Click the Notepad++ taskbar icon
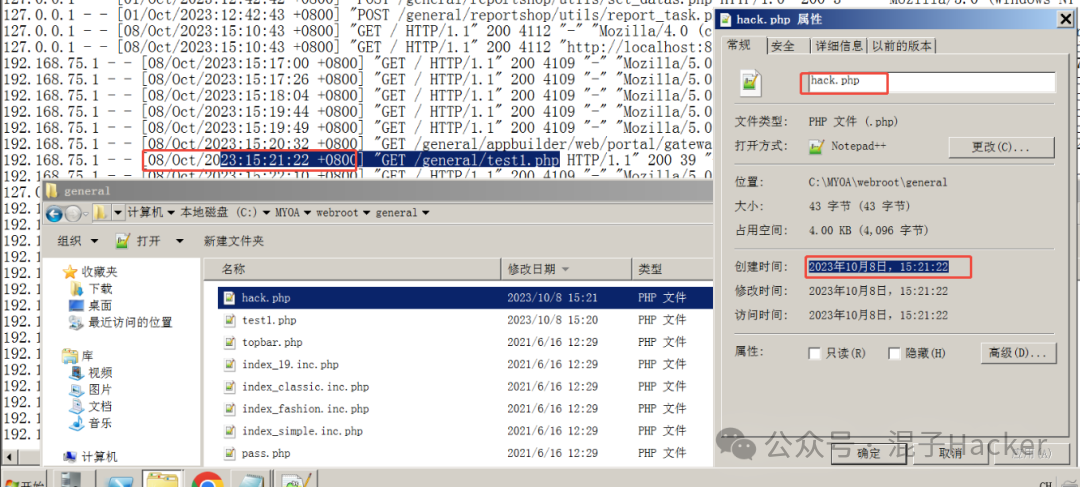Viewport: 1080px width, 487px height. coord(298,480)
